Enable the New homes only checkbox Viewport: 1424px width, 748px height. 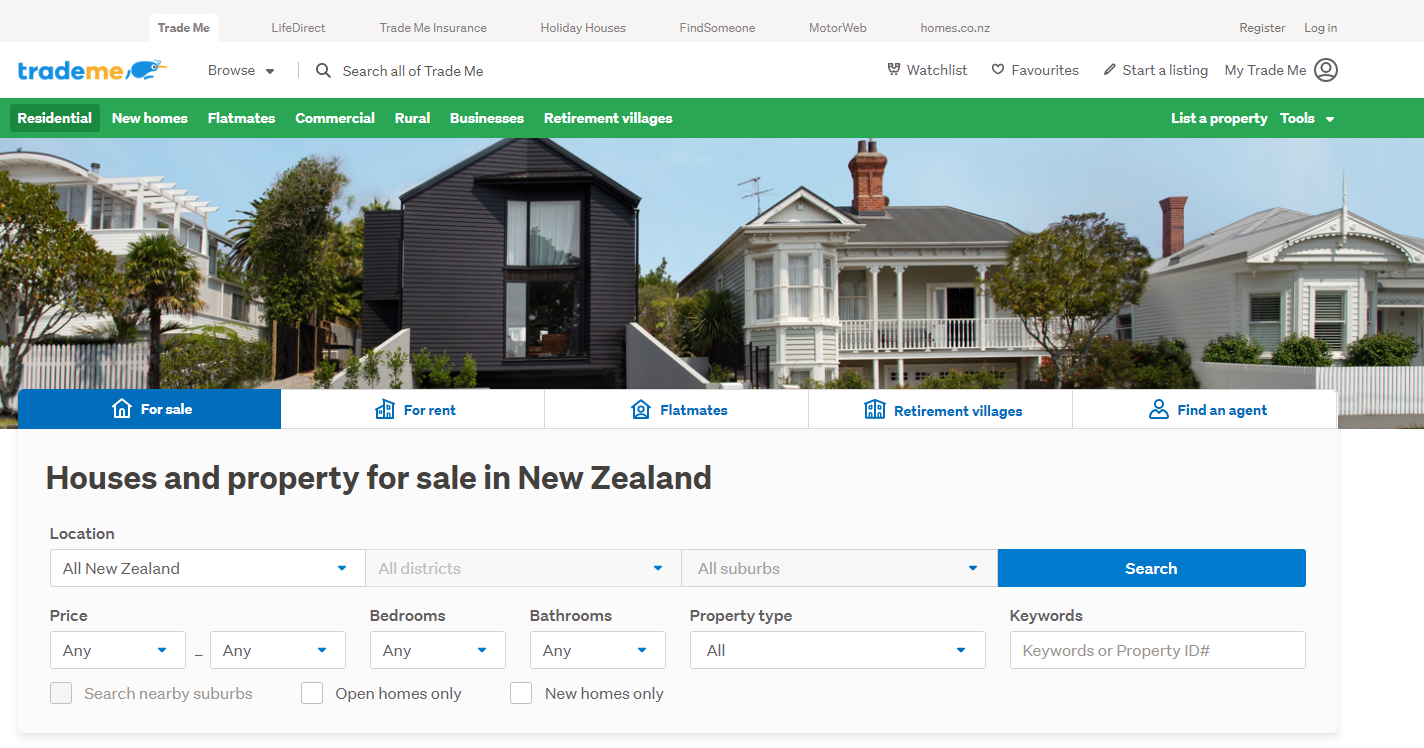521,693
